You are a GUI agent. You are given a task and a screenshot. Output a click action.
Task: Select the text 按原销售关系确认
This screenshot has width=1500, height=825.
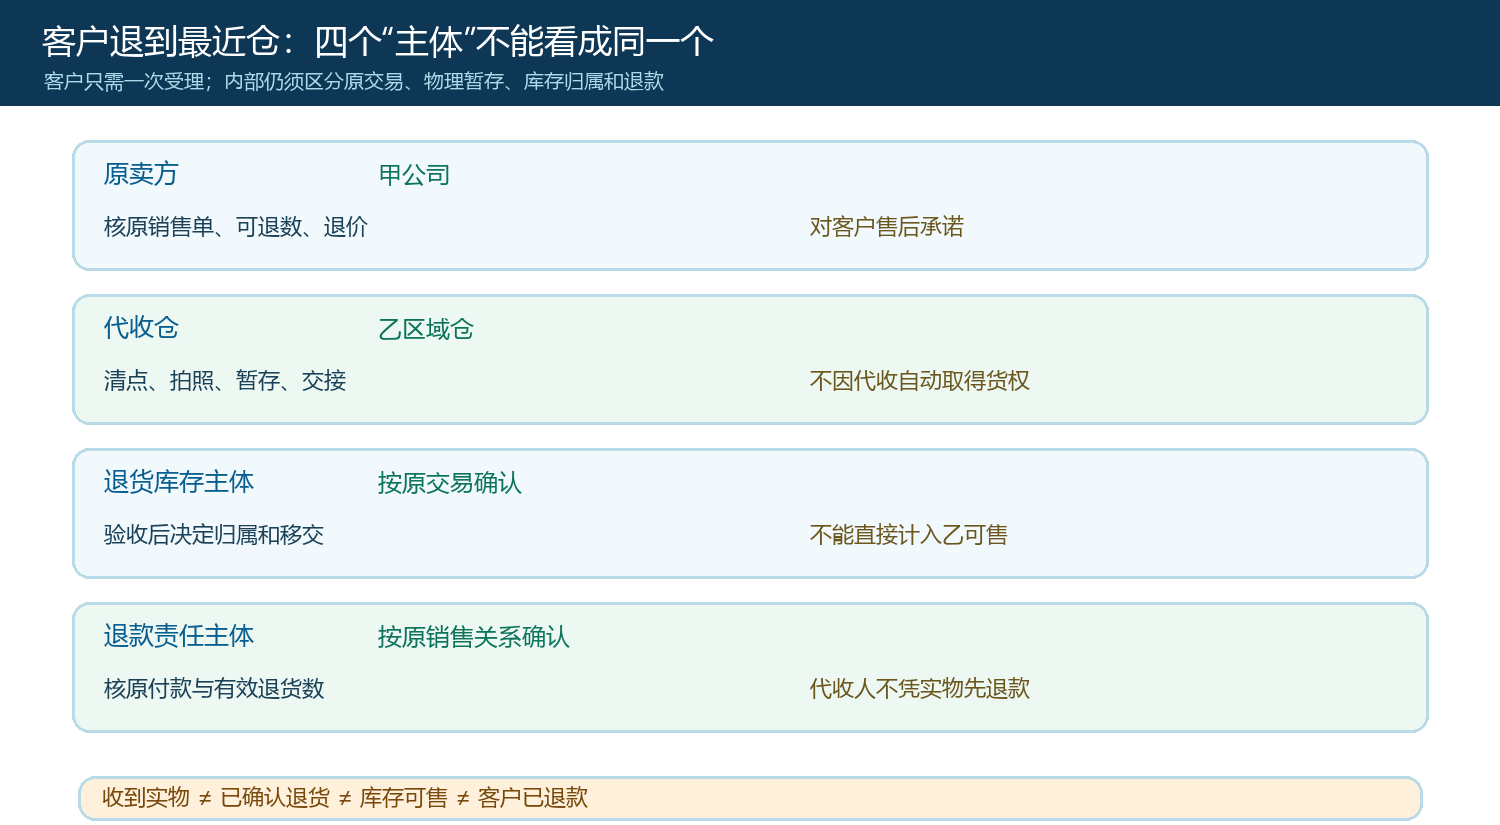[474, 638]
